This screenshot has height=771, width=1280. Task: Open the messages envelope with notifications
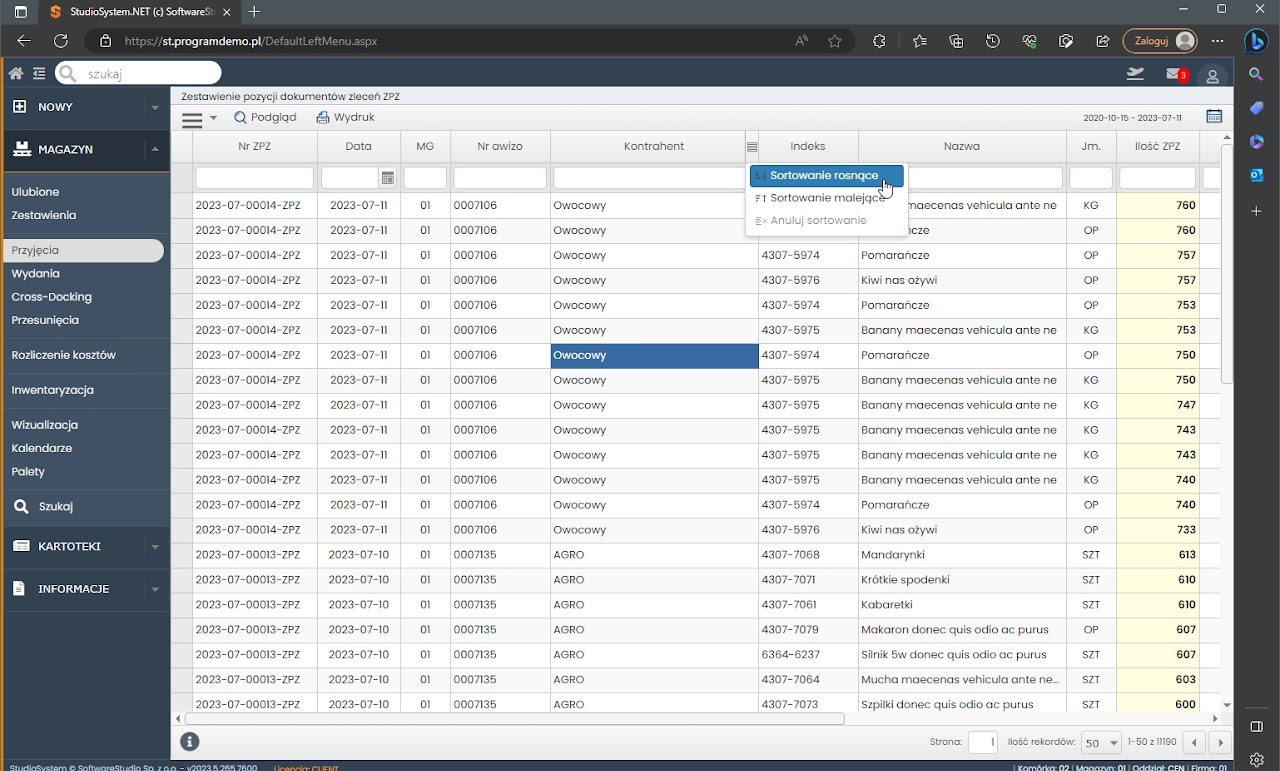click(x=1175, y=75)
